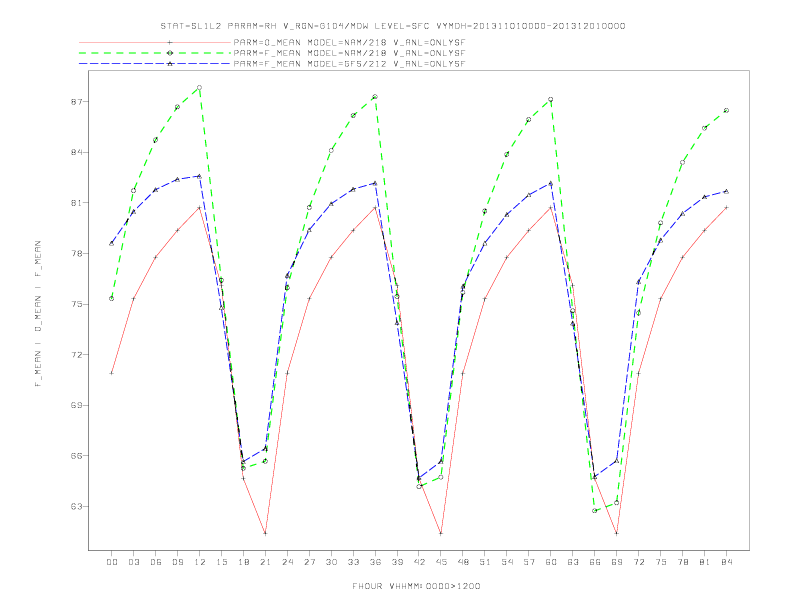792x612 pixels.
Task: Click the x-axis label FHOUR VHHMM: 0000>1200
Action: pos(416,586)
